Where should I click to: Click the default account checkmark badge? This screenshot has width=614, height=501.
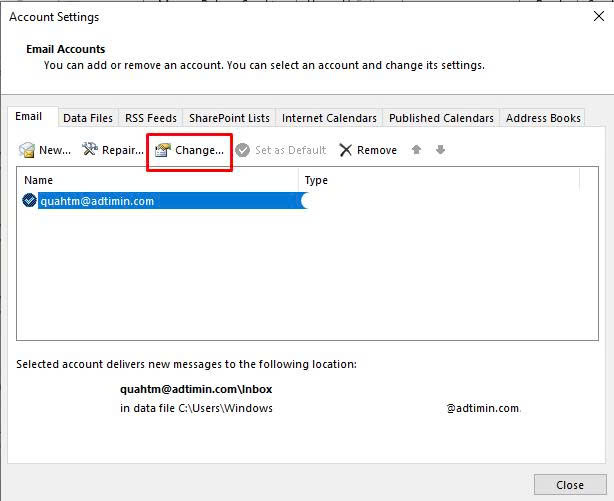pyautogui.click(x=29, y=201)
